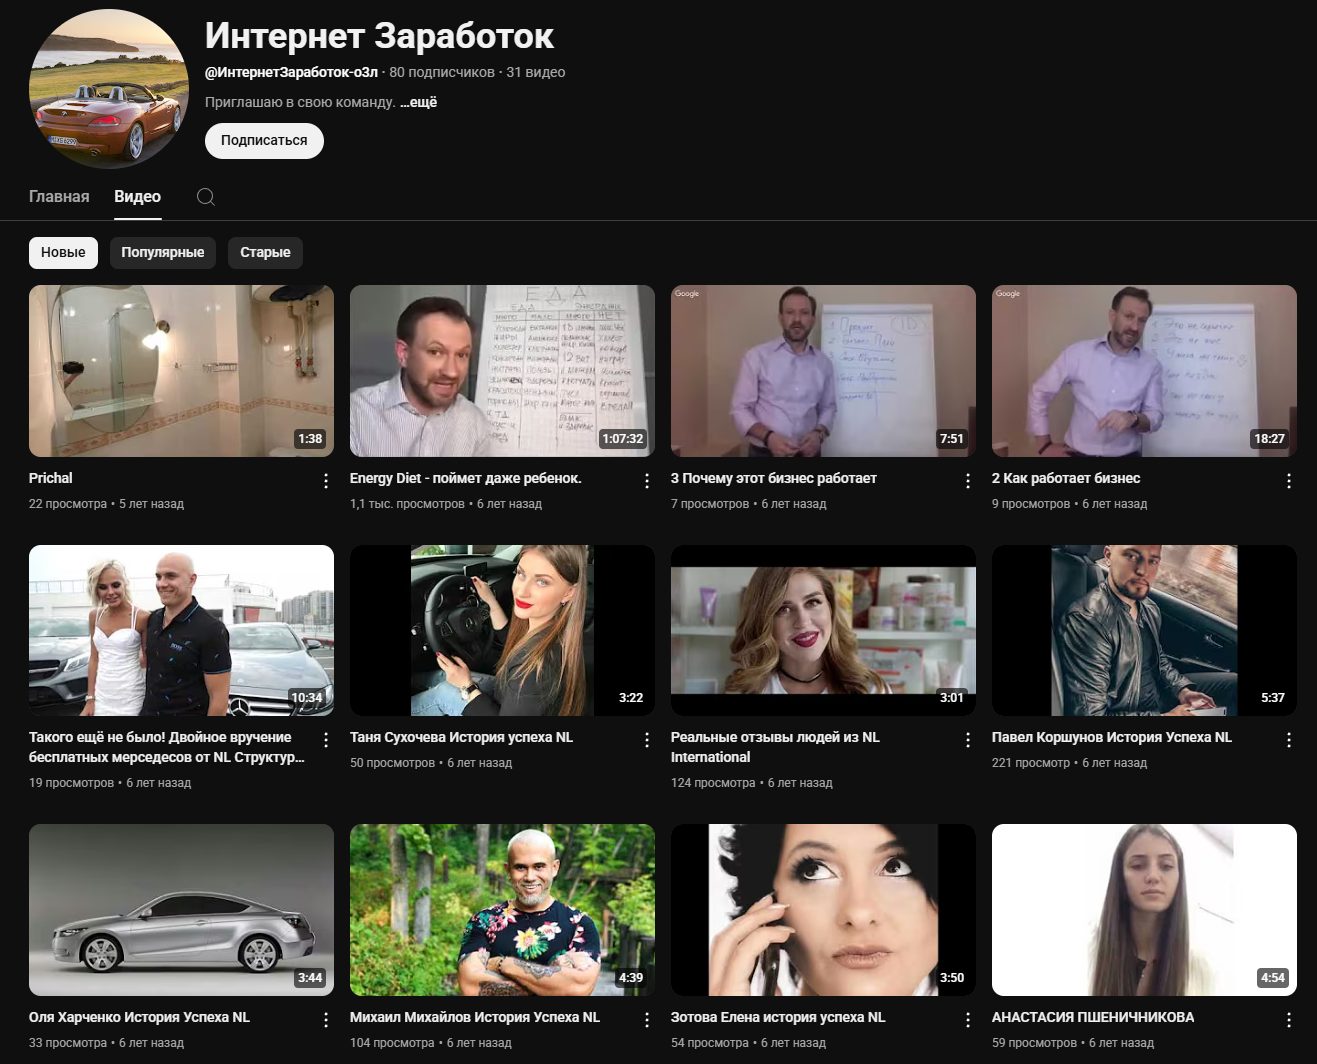Open 'АНАСТАСИЯ ПШЕНИЧНИКОВА' video title
The height and width of the screenshot is (1064, 1317).
(1093, 1017)
